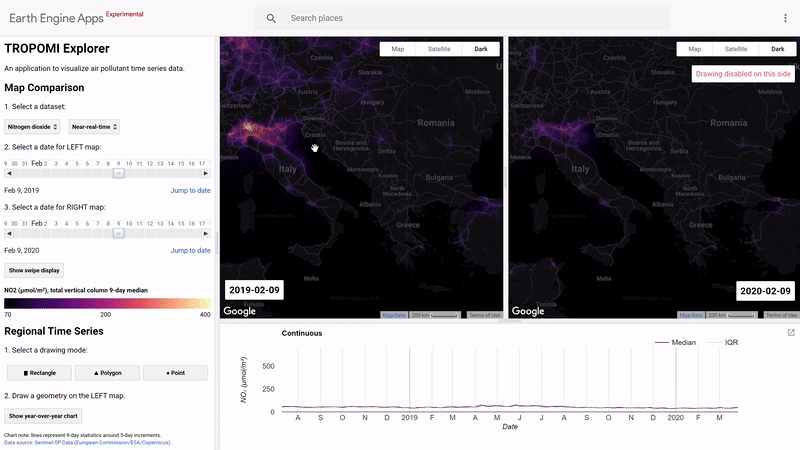Click Map Data link on left map

point(394,315)
